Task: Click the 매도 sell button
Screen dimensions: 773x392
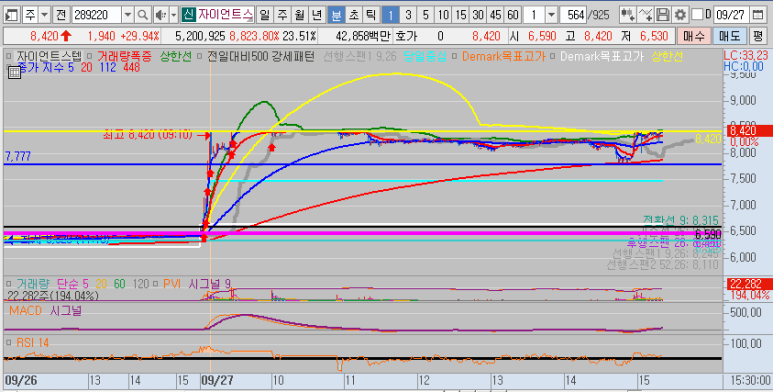Action: (x=730, y=36)
